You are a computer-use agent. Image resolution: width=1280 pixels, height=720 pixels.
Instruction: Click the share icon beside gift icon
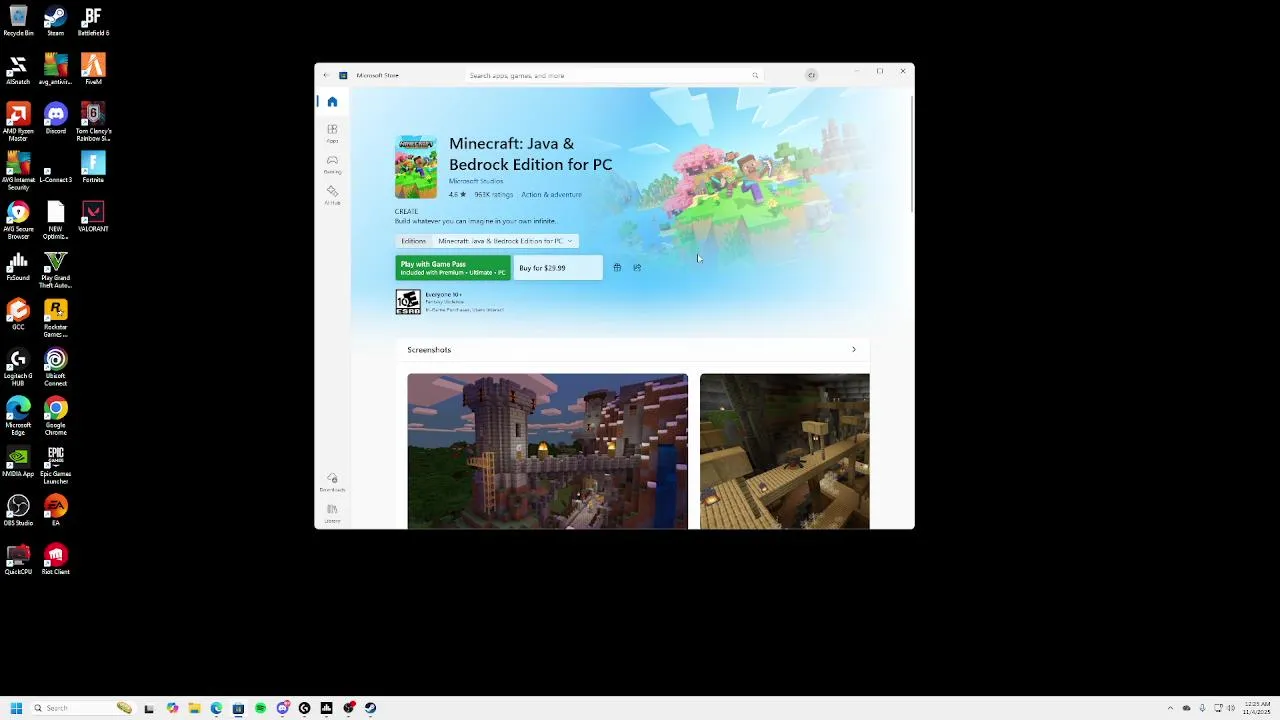tap(637, 268)
